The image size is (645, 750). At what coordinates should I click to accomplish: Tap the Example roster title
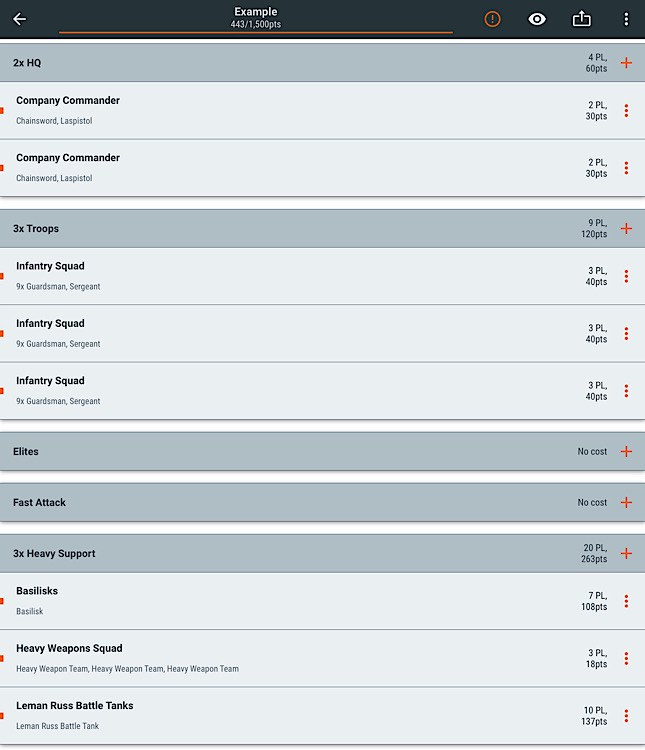(x=256, y=11)
